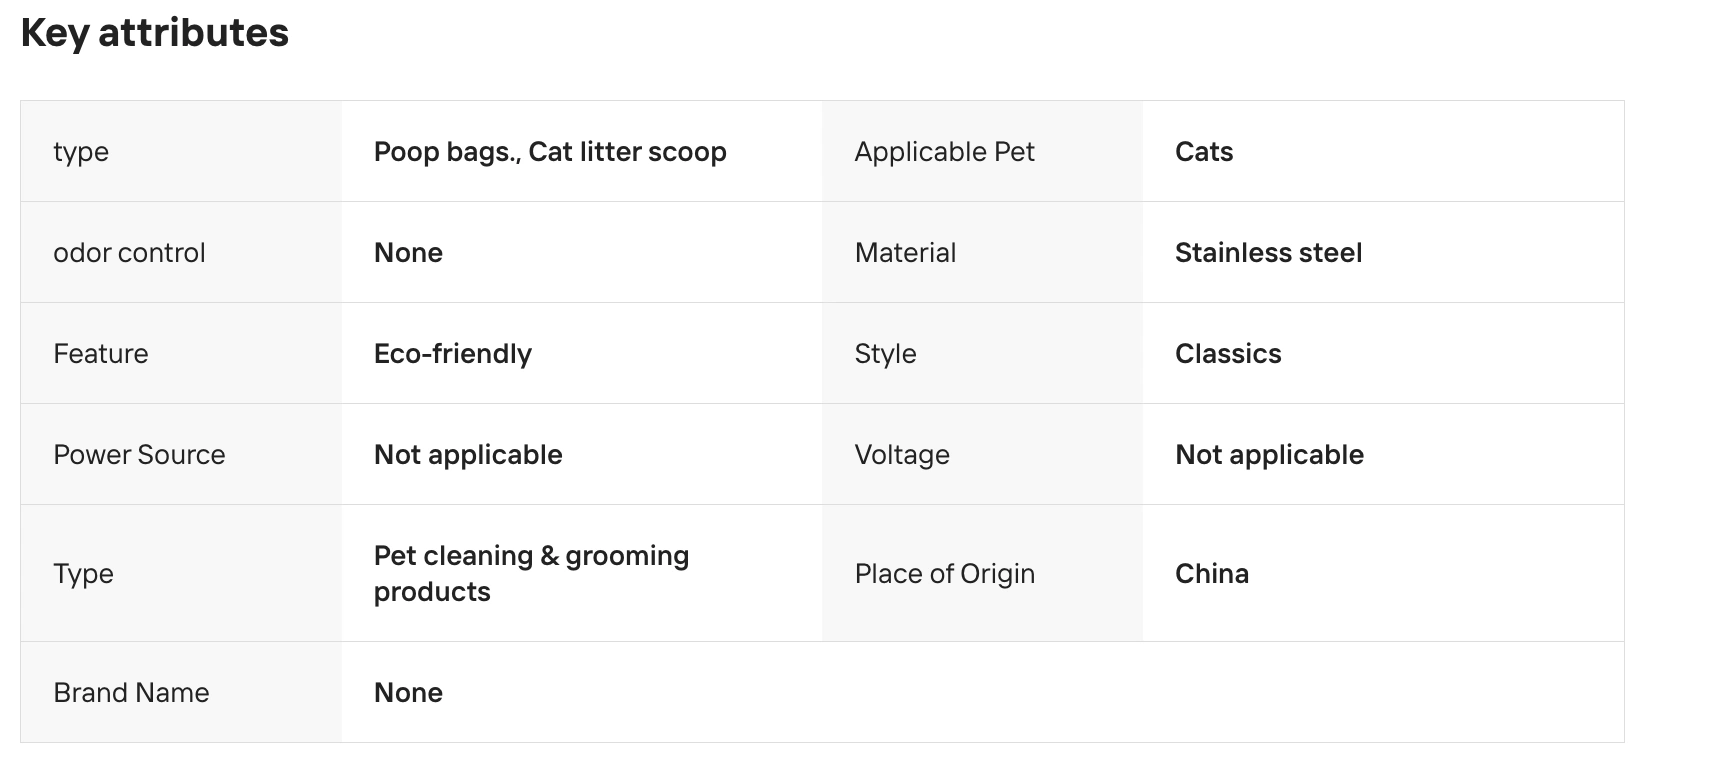Select the Applicable Pet label
The height and width of the screenshot is (782, 1736).
[x=944, y=152]
